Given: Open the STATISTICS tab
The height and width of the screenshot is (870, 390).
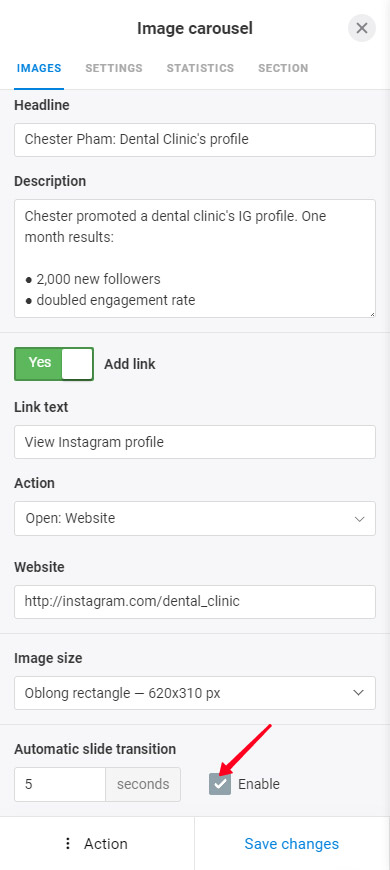Looking at the screenshot, I should [200, 68].
